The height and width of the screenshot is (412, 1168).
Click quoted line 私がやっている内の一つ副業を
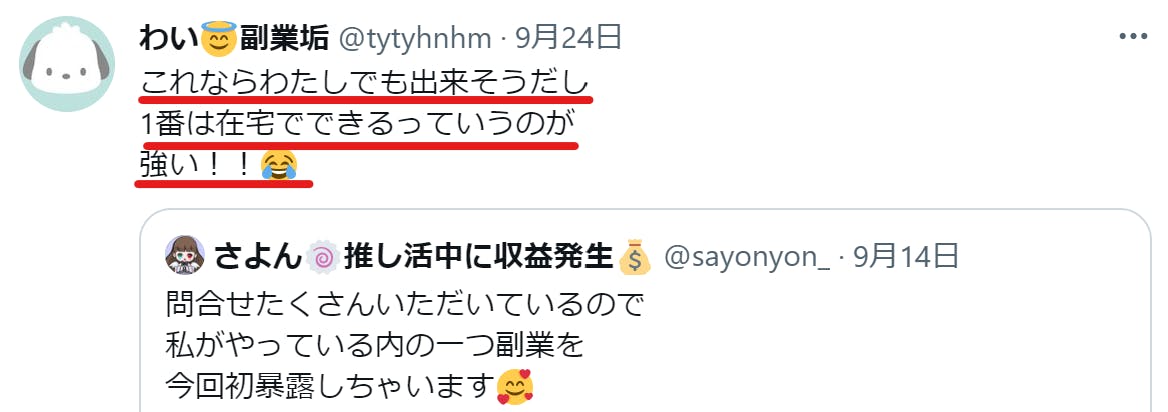point(373,345)
